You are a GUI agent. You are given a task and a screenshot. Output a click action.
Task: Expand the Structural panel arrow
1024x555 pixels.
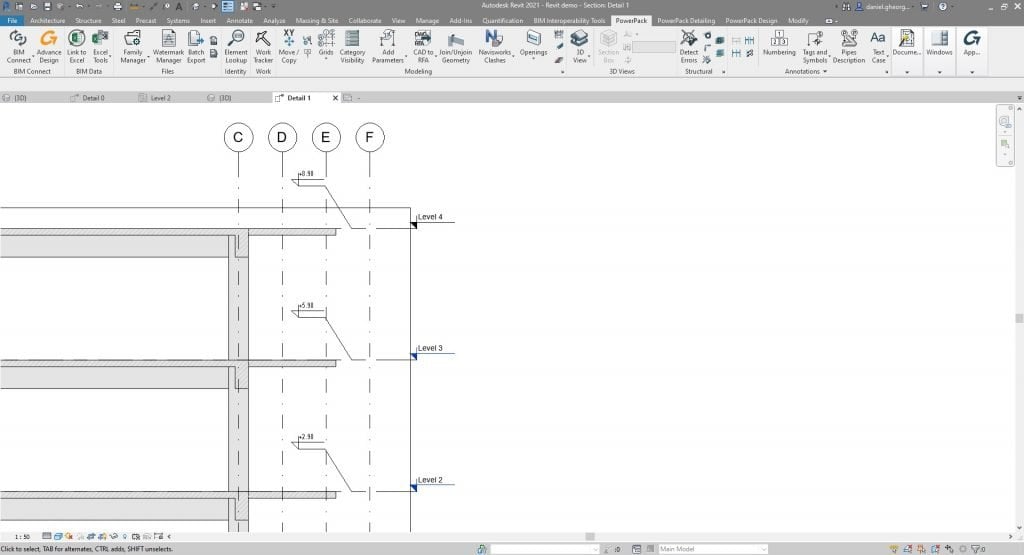(724, 72)
